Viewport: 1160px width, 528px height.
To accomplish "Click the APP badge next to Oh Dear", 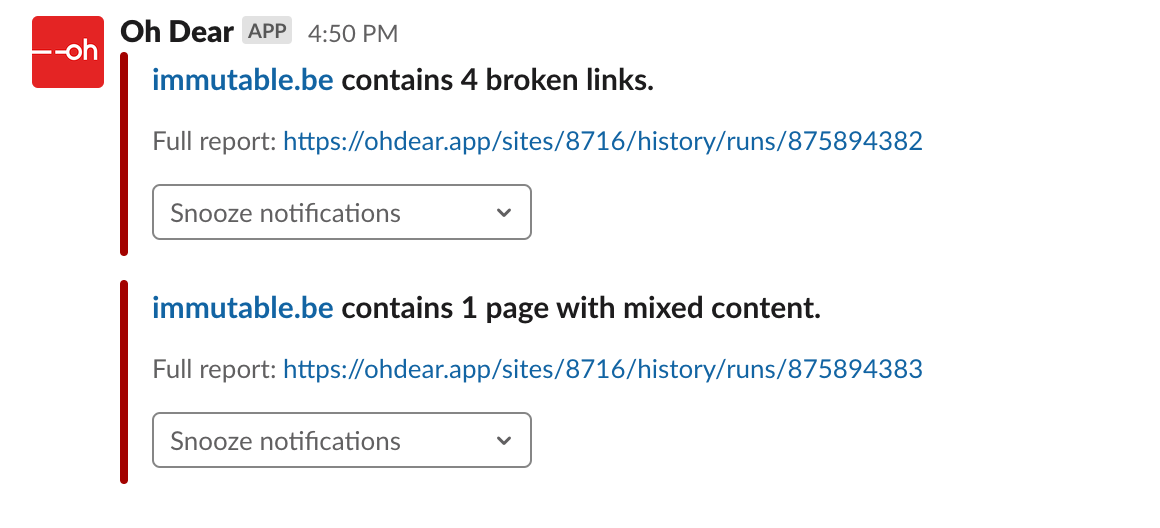I will pos(267,31).
